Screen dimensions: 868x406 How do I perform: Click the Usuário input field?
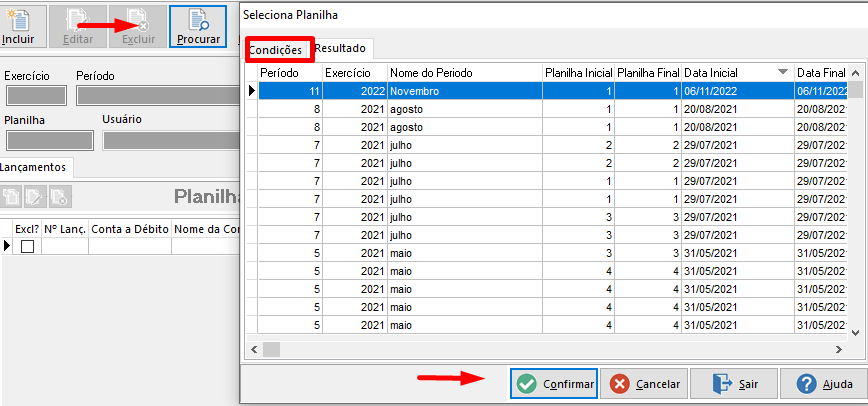click(171, 140)
